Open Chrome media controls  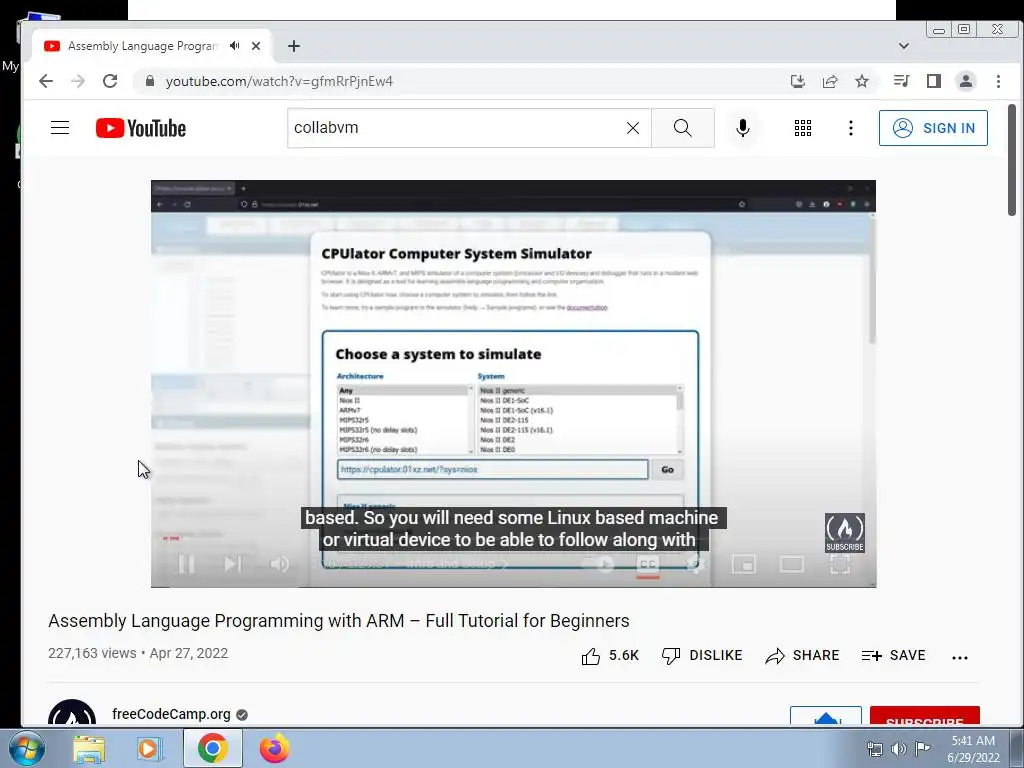point(901,81)
